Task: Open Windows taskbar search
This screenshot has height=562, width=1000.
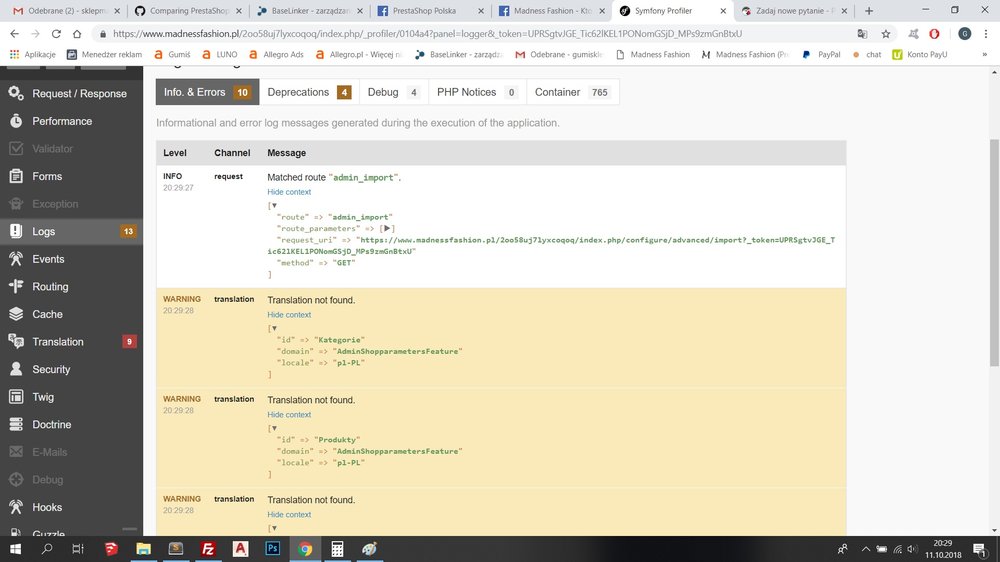Action: [47, 549]
